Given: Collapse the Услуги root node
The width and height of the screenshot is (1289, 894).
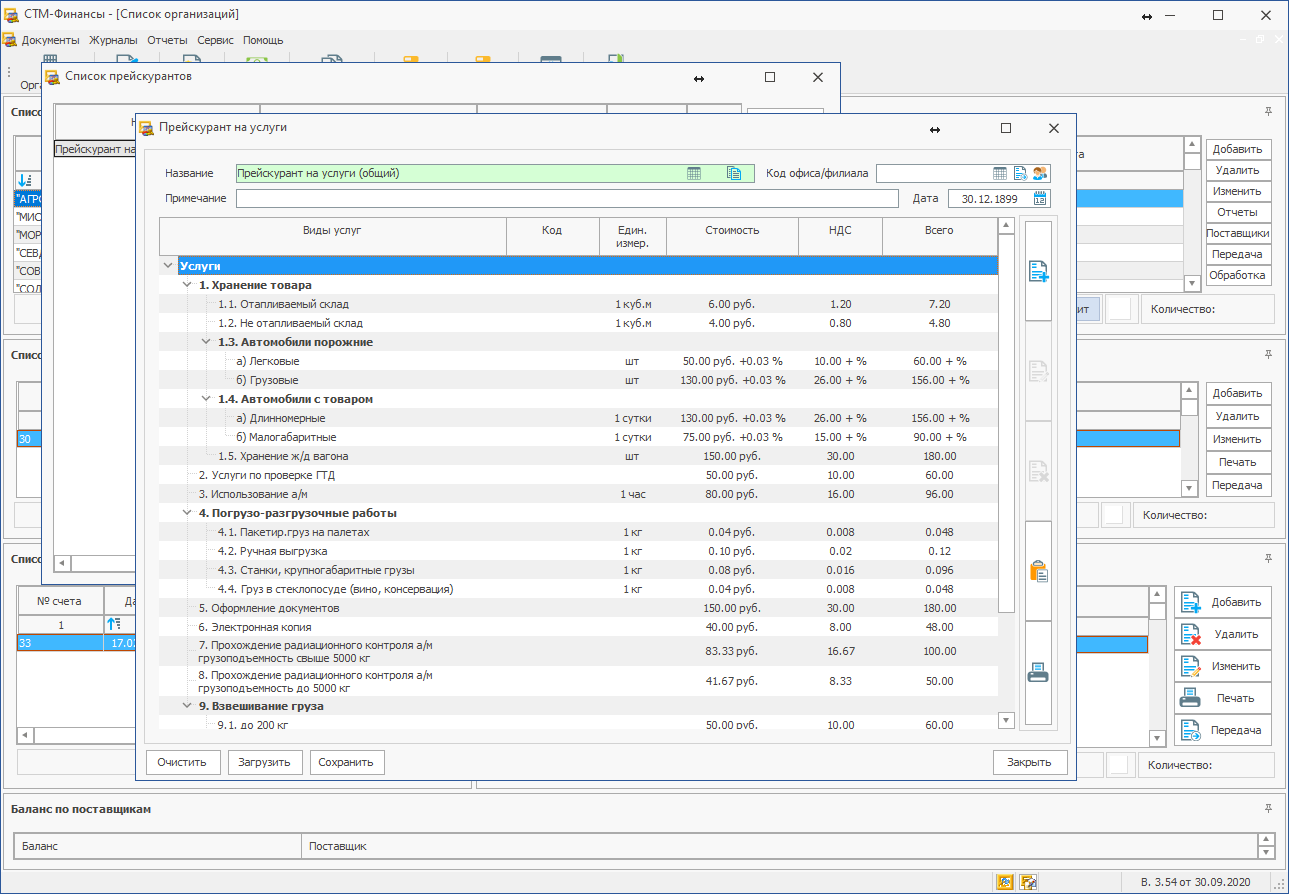Looking at the screenshot, I should coord(167,266).
